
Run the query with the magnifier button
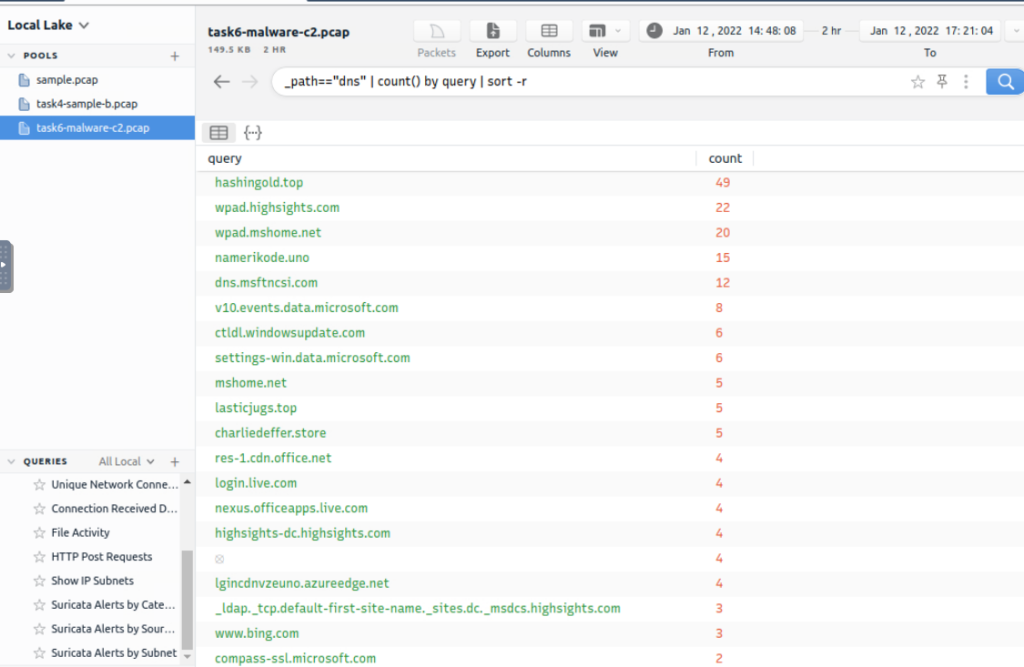pyautogui.click(x=1003, y=82)
